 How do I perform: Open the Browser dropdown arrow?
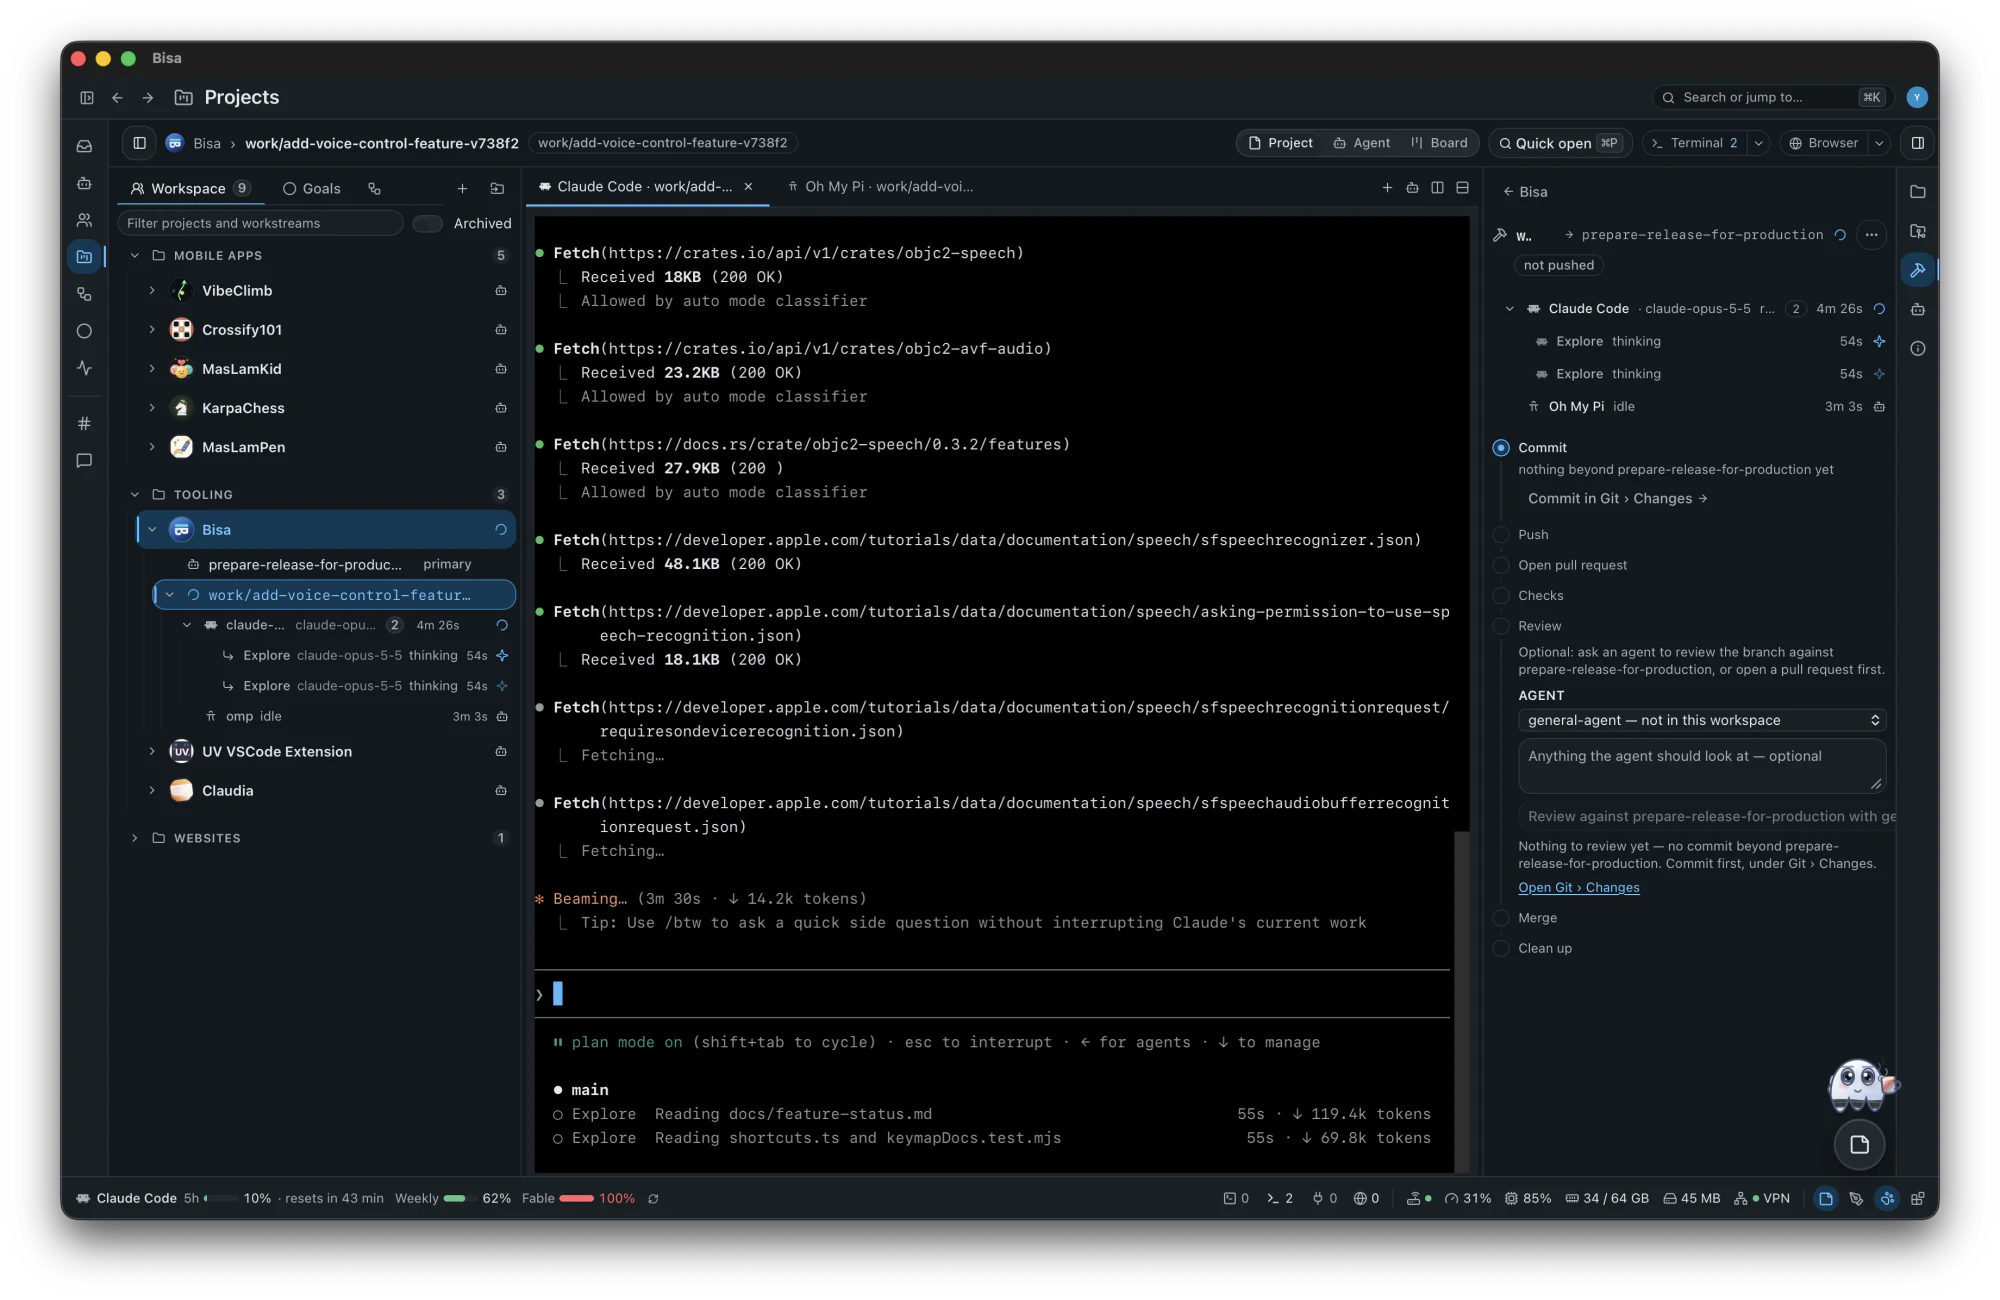[x=1879, y=143]
